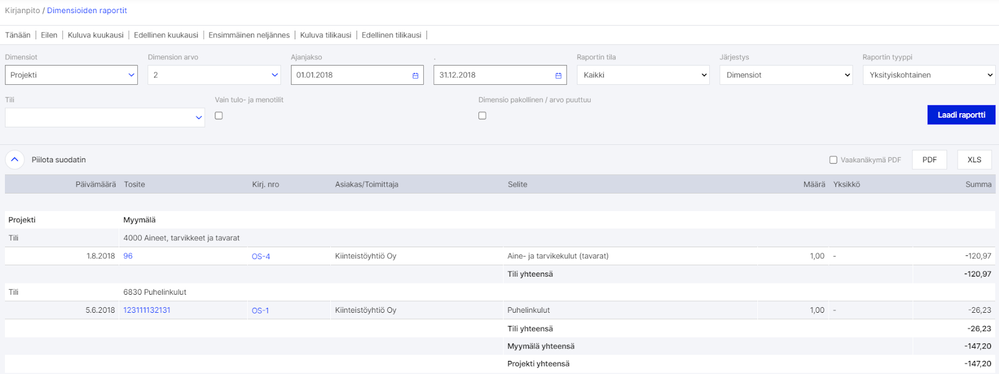
Task: Go to Dimensioiden raportit breadcrumb
Action: click(x=87, y=11)
